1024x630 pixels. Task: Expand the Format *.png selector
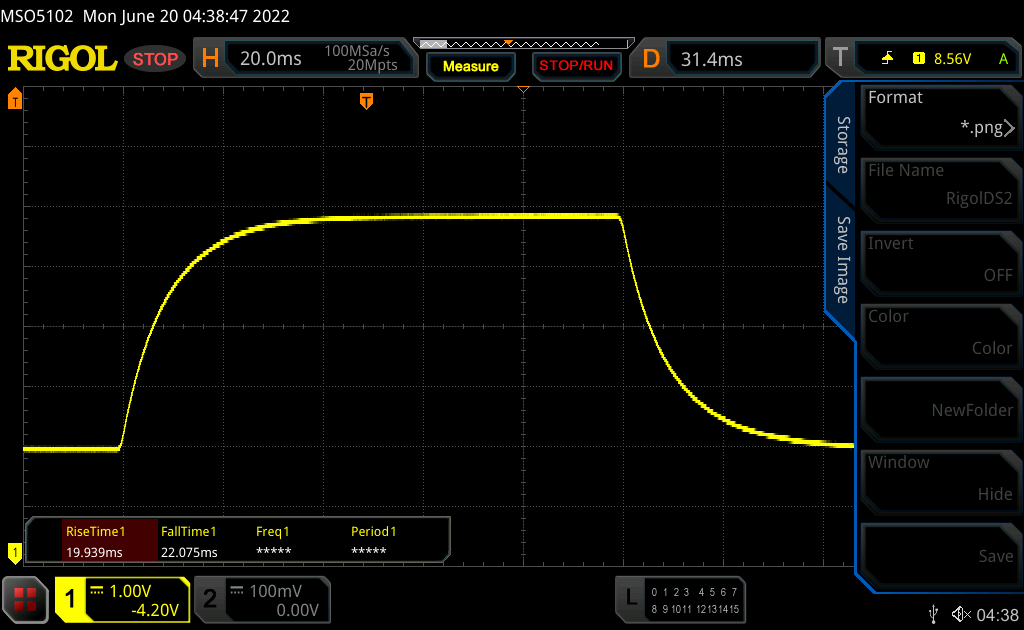click(940, 113)
